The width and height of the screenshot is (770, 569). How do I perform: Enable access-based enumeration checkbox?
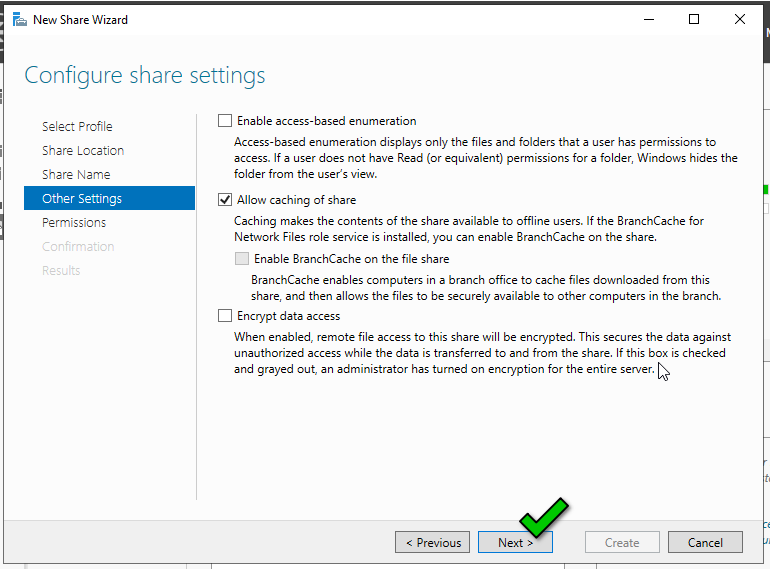click(225, 121)
